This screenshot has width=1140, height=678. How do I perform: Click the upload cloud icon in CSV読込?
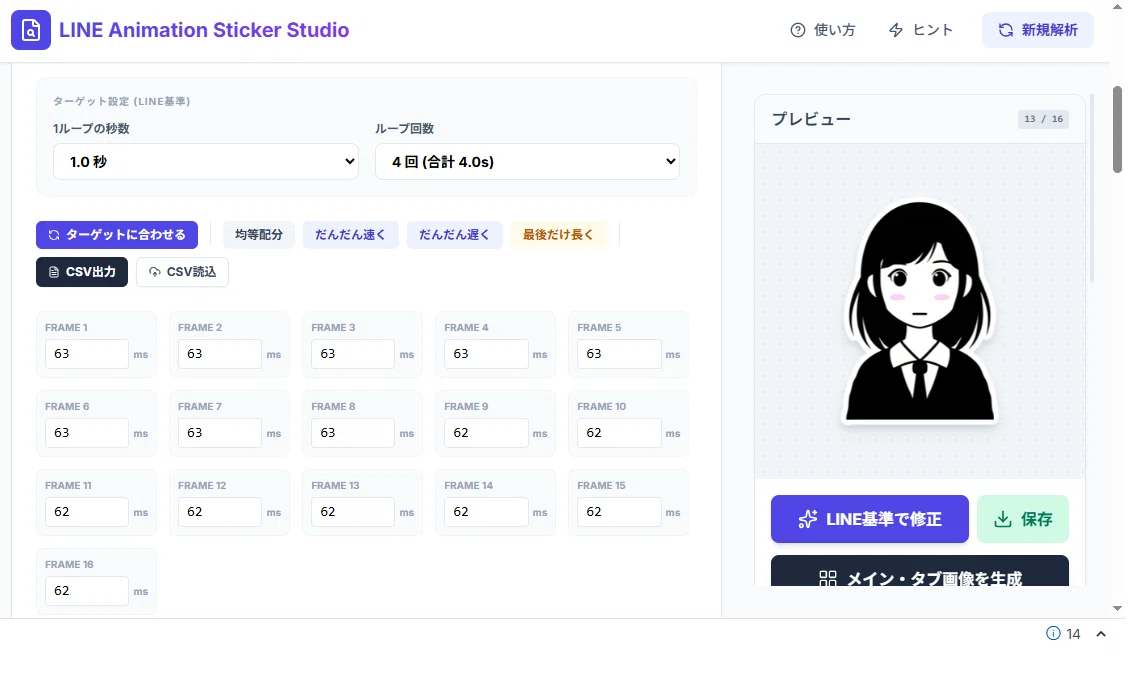tap(154, 272)
